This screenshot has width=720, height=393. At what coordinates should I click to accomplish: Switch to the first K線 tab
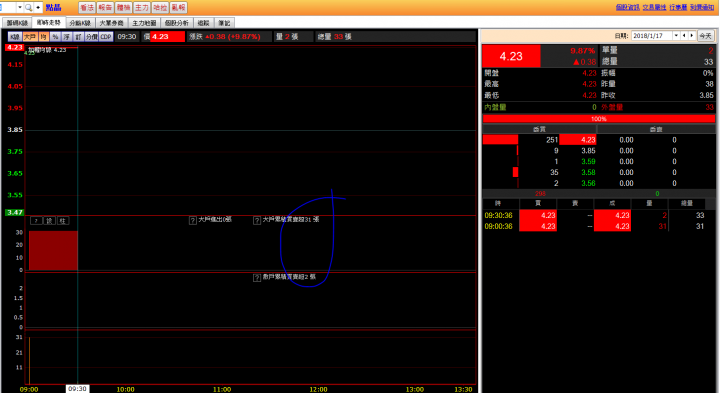coord(17,22)
